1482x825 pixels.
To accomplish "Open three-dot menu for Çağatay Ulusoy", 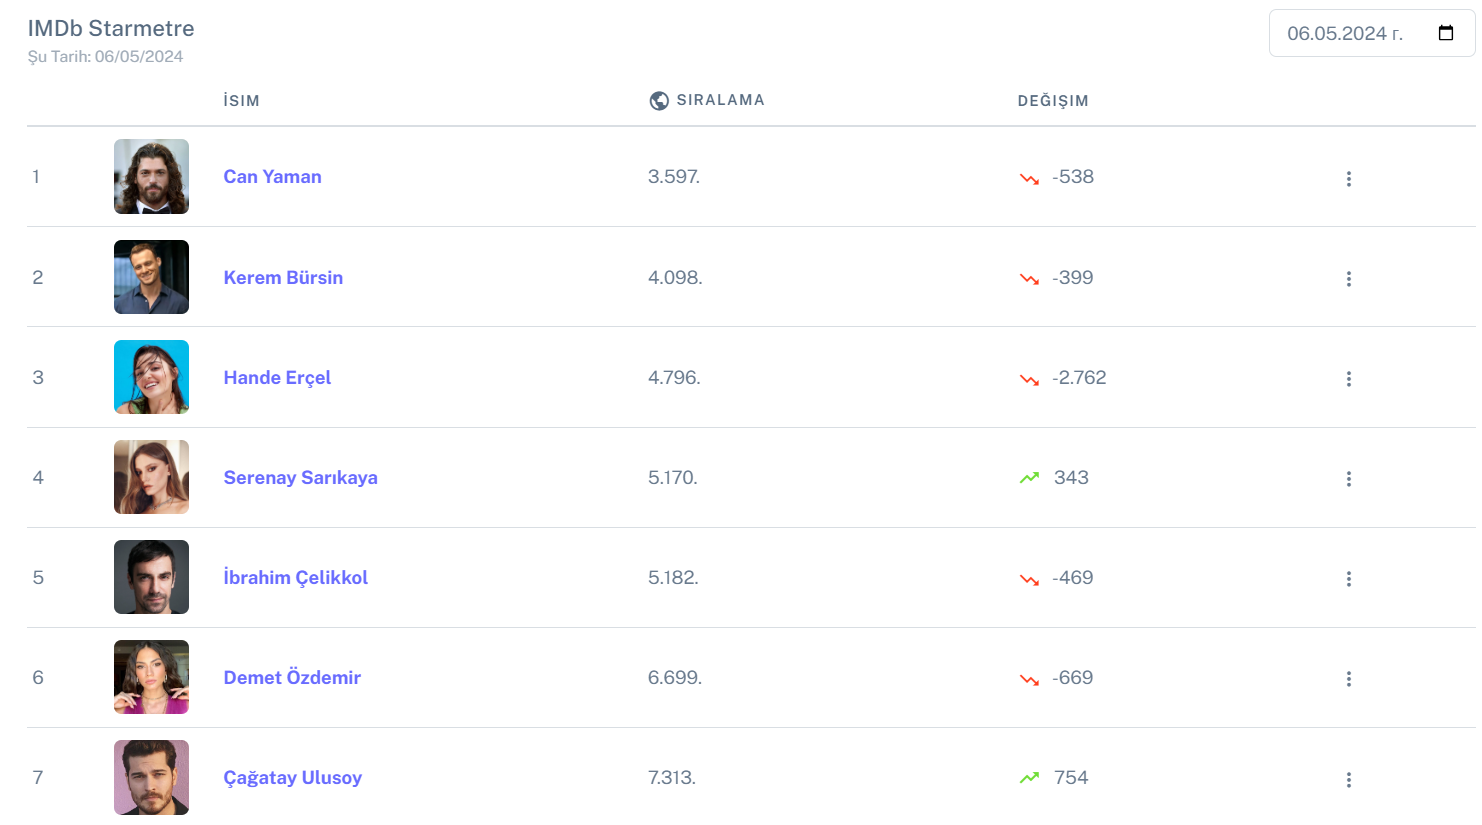I will 1348,779.
